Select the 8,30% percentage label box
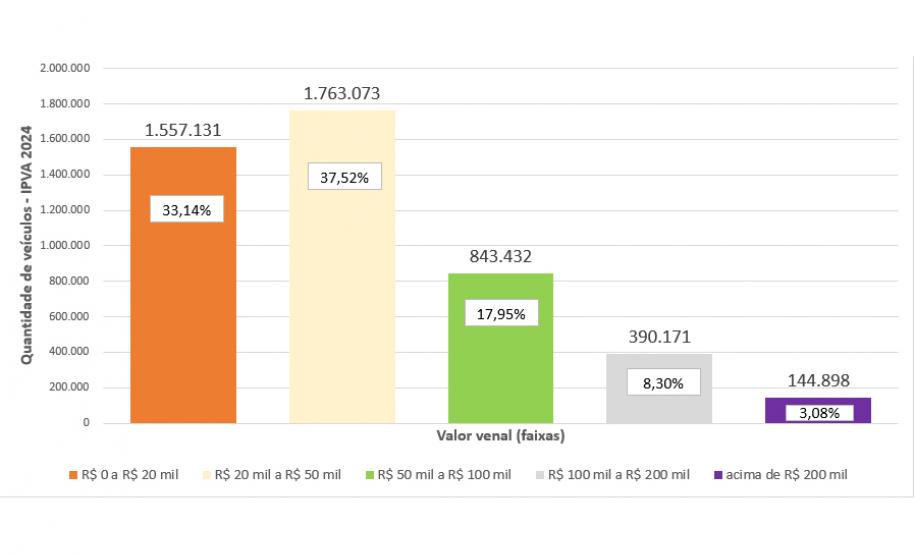Image resolution: width=915 pixels, height=555 pixels. coord(664,382)
